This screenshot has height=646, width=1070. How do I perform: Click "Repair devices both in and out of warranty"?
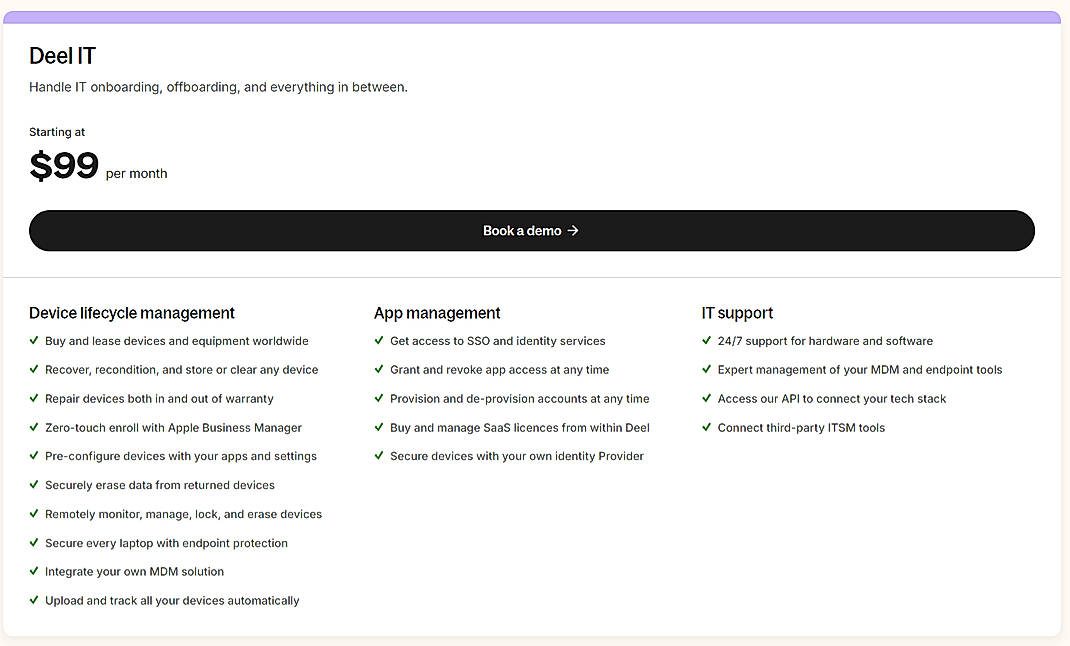coord(159,398)
